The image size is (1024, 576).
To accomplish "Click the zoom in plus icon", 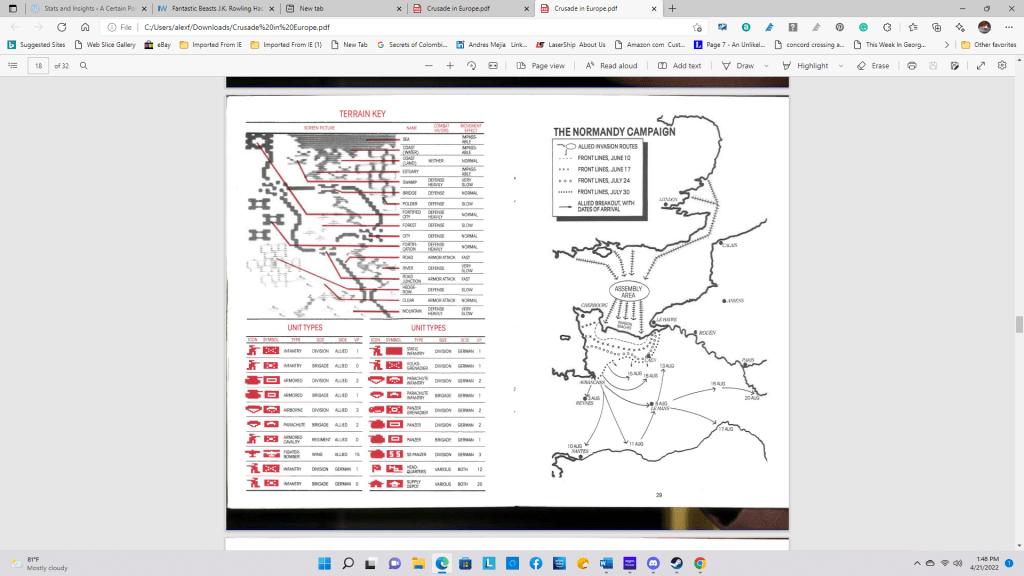I will coord(451,65).
